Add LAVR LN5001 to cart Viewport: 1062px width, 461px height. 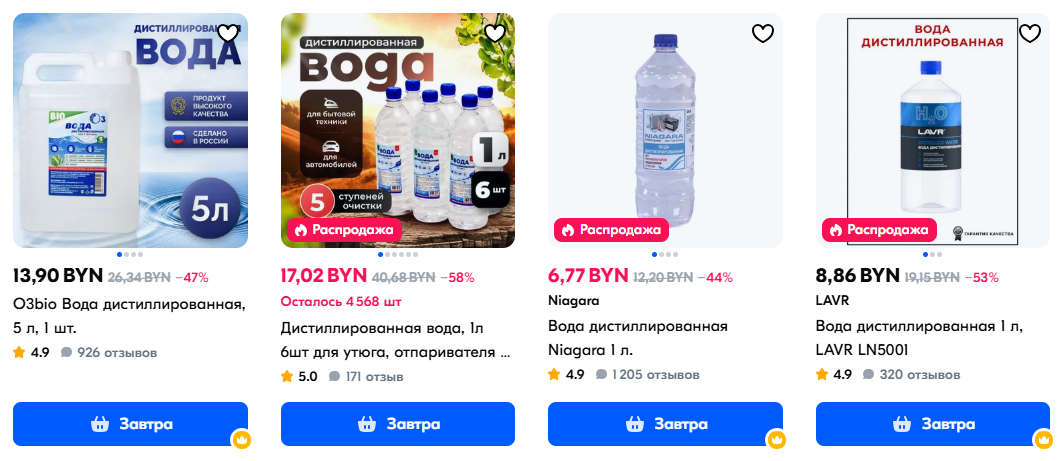932,424
